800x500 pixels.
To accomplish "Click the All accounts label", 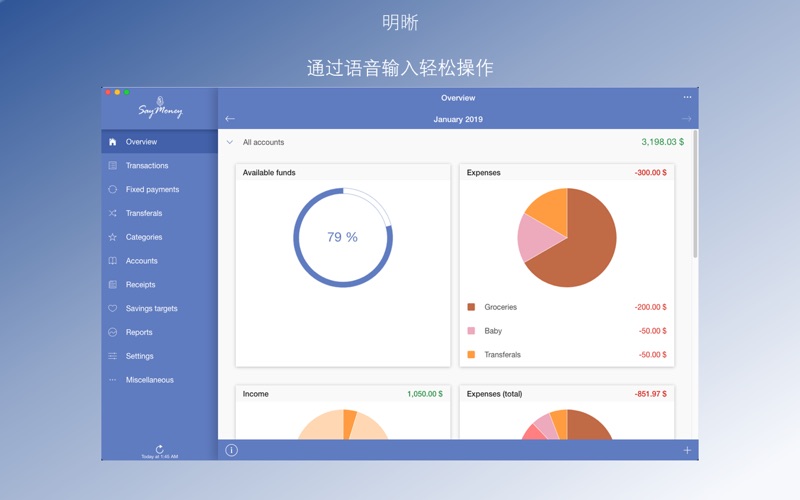I will click(x=263, y=142).
